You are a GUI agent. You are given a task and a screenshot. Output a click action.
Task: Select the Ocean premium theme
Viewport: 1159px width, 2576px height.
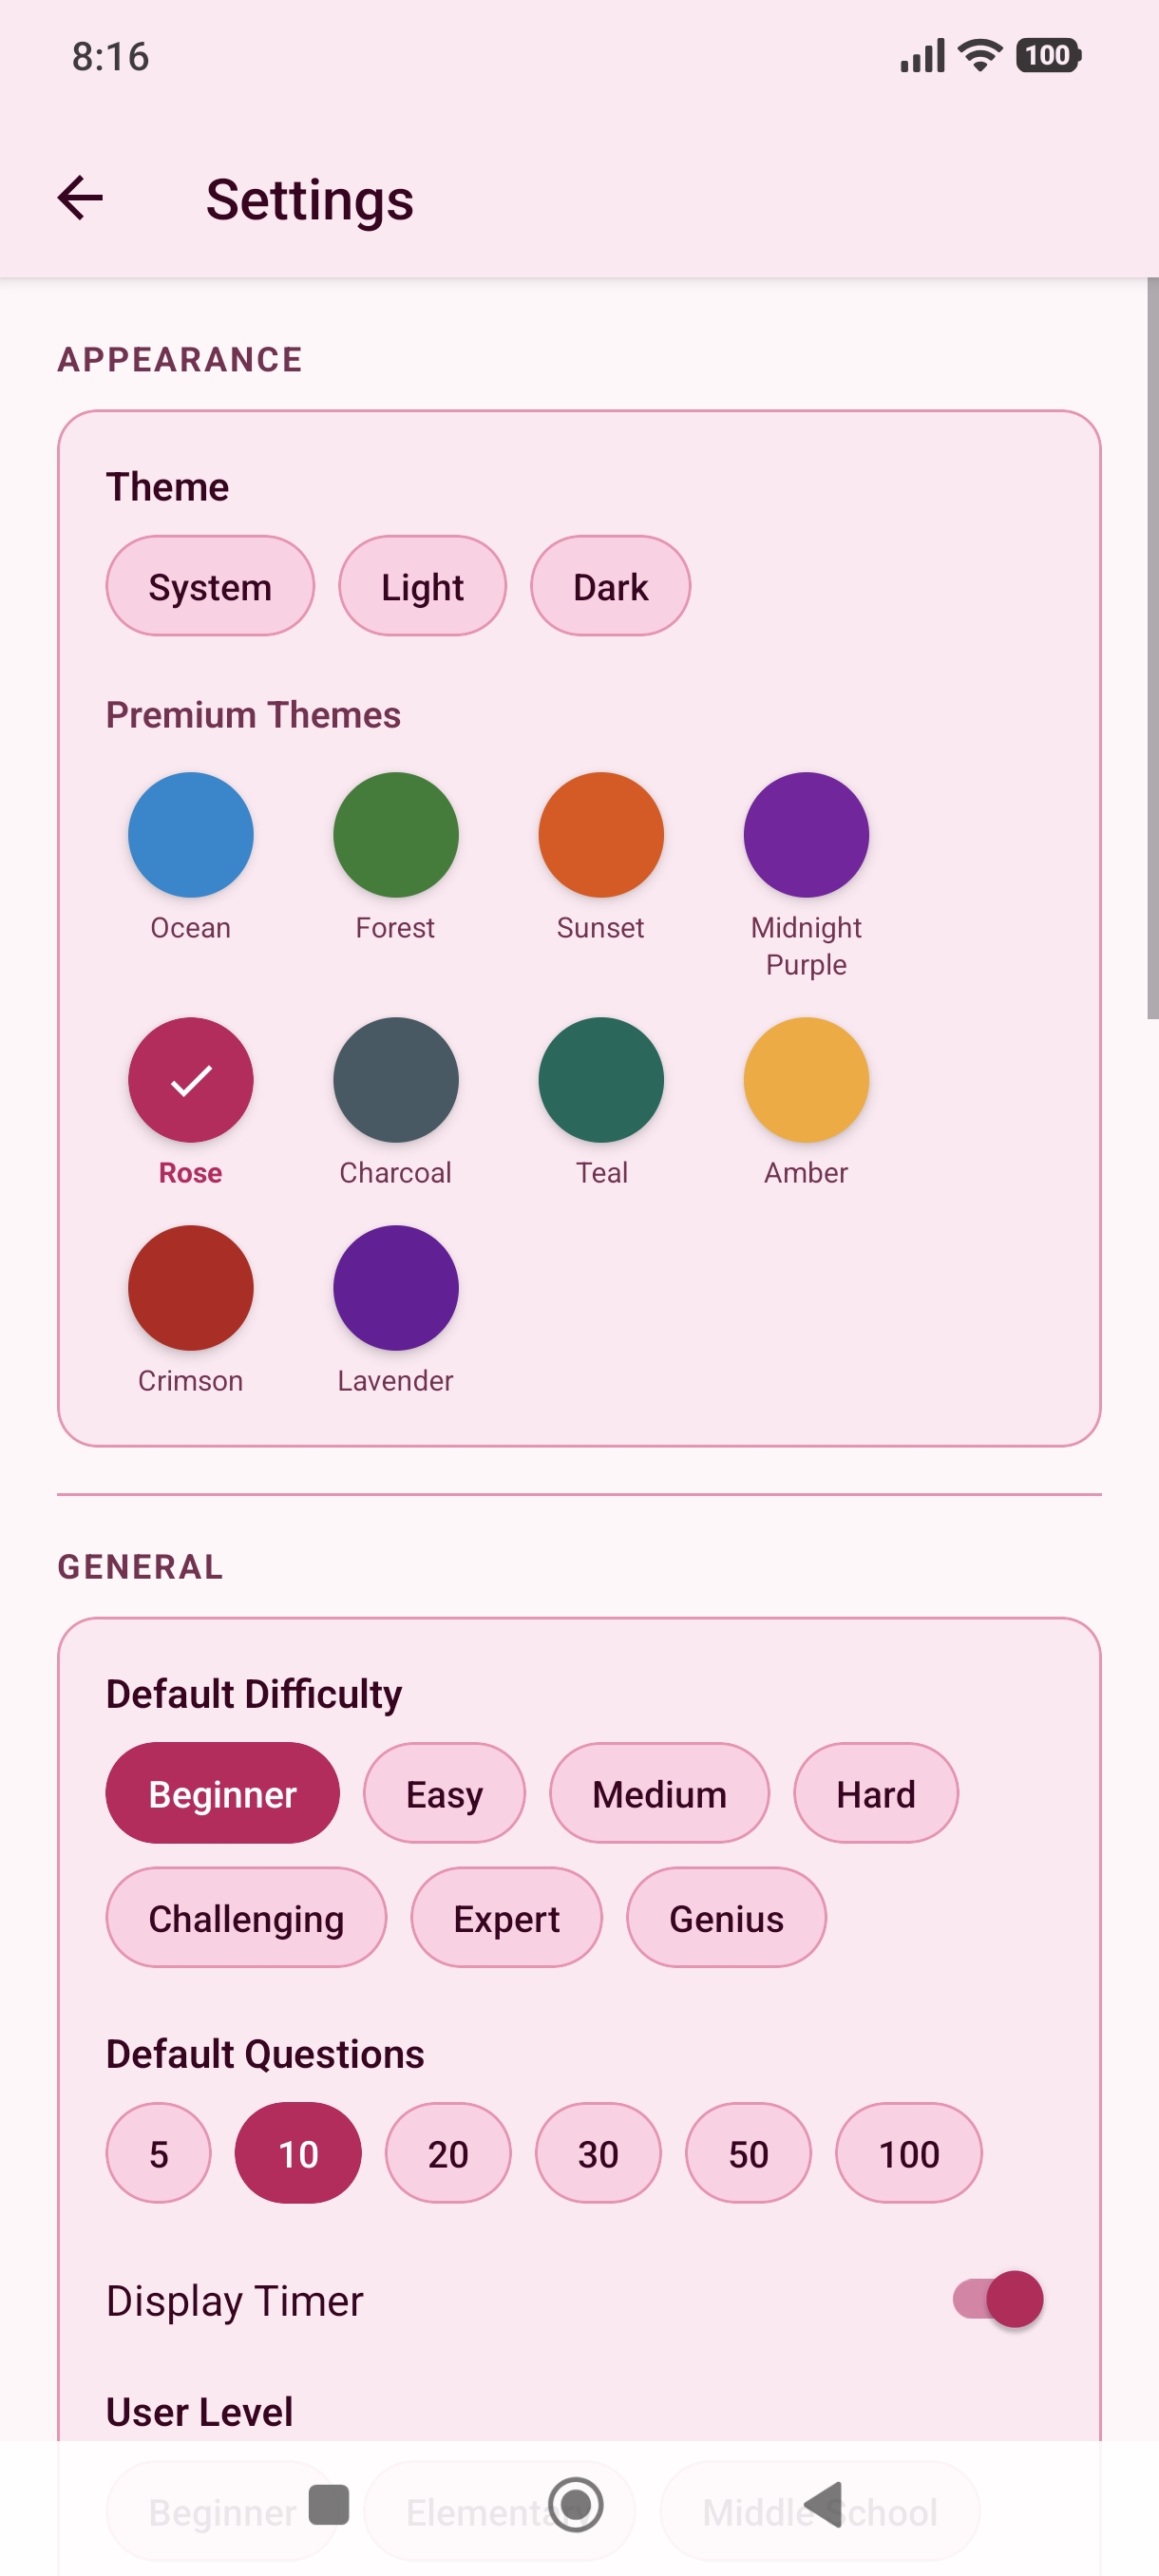click(190, 835)
